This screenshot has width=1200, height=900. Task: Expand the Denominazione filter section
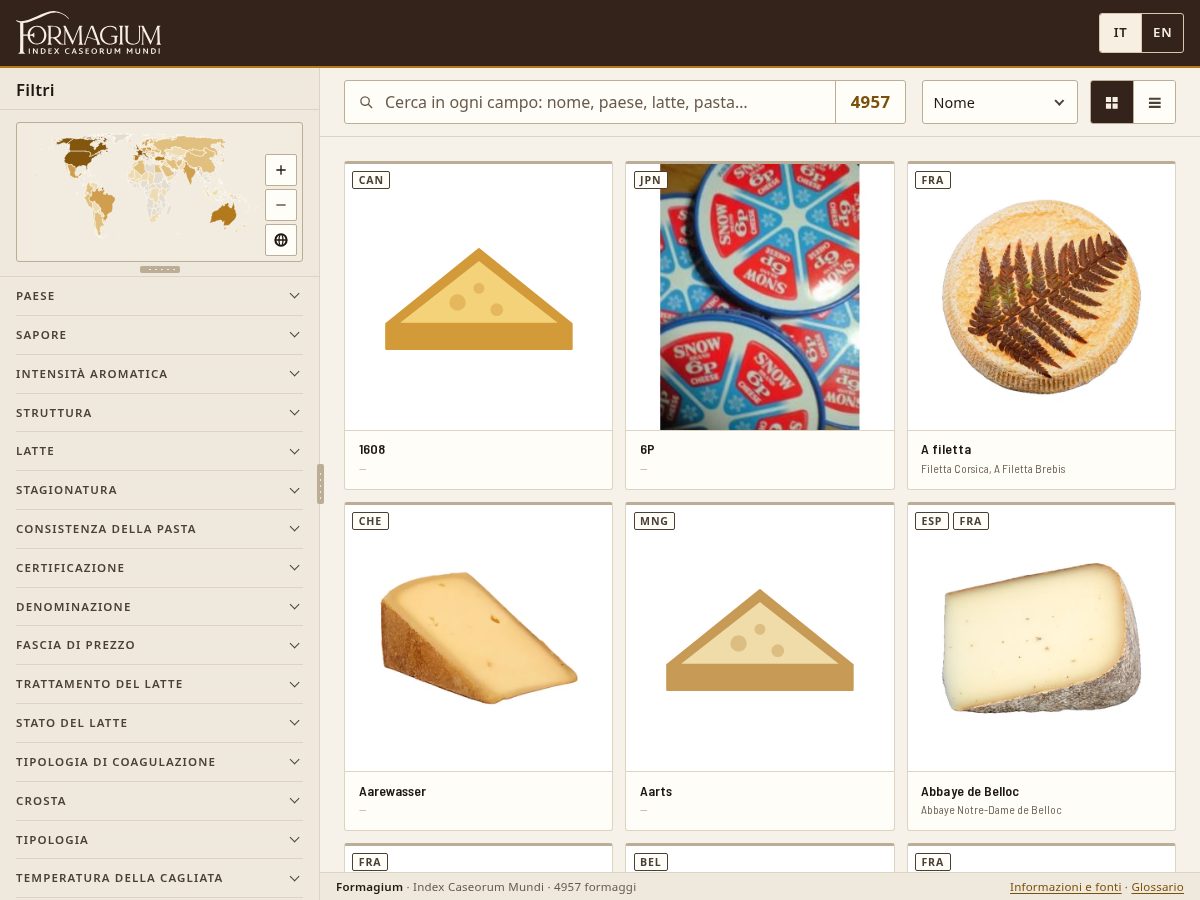159,607
